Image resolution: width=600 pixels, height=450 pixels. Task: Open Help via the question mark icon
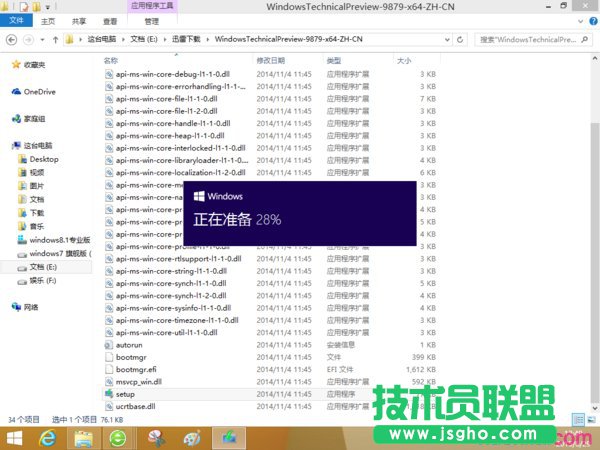[x=593, y=21]
